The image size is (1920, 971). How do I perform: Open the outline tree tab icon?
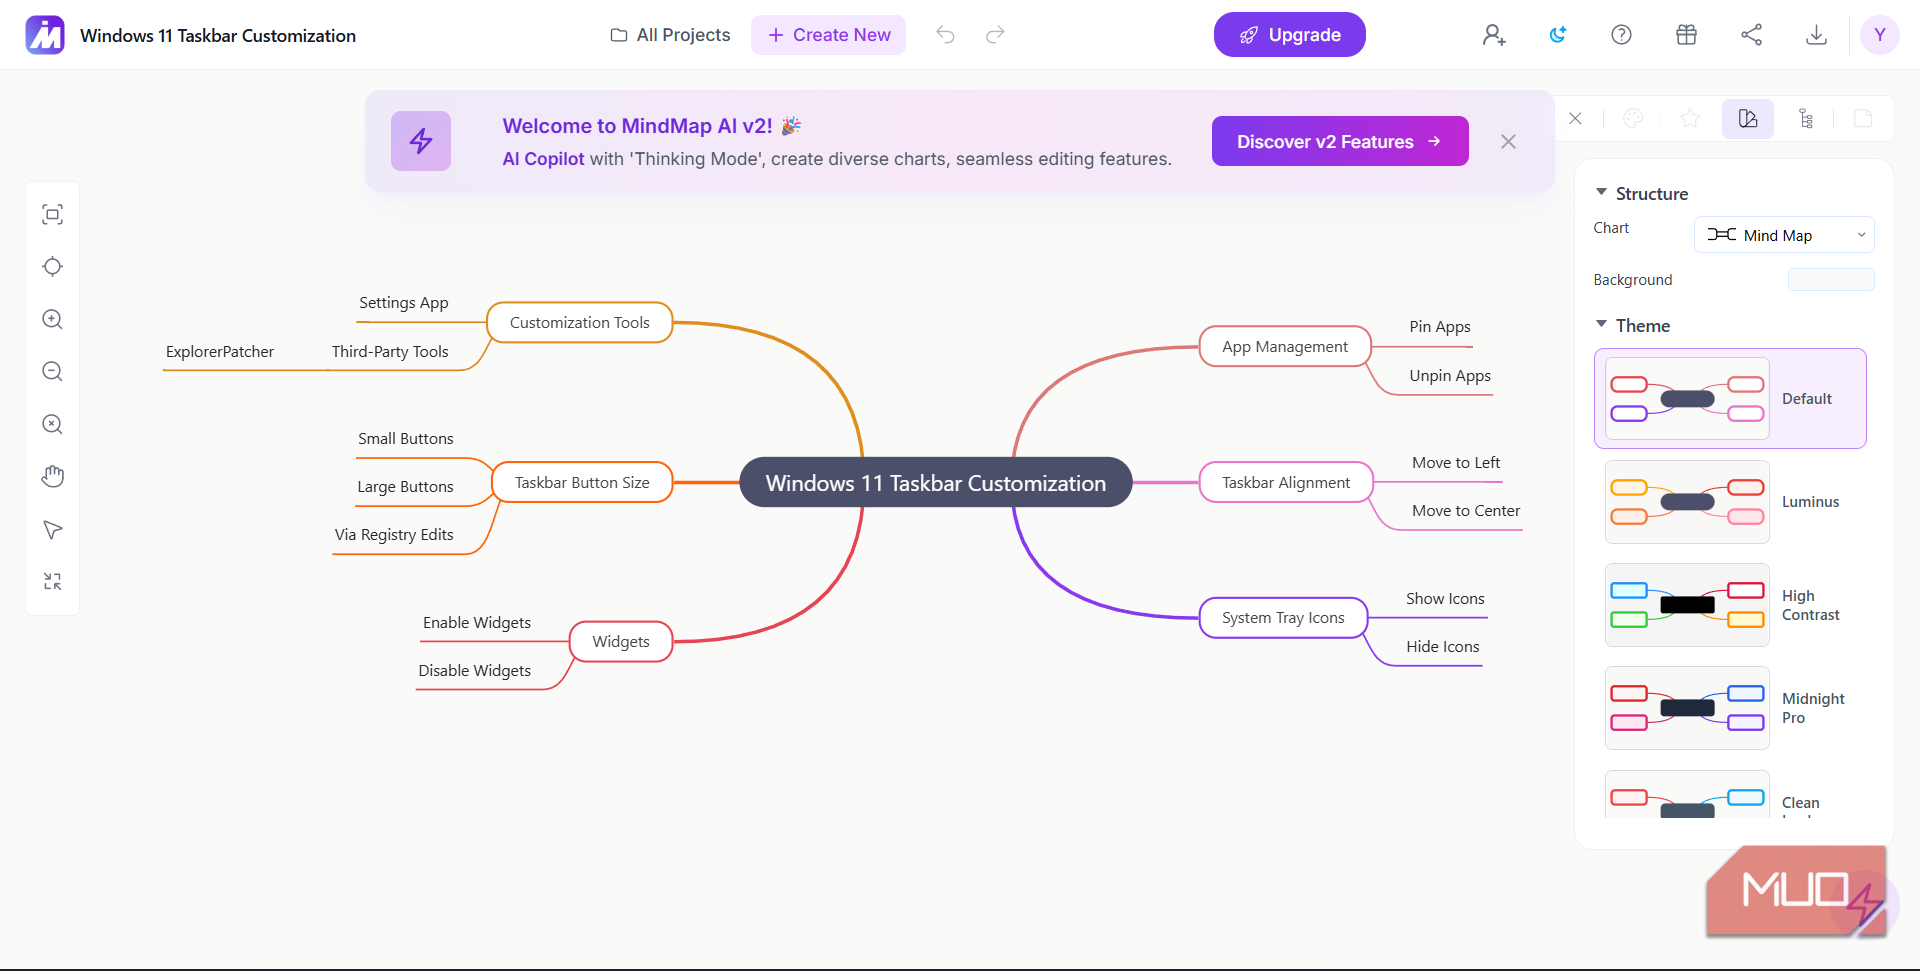pos(1806,119)
